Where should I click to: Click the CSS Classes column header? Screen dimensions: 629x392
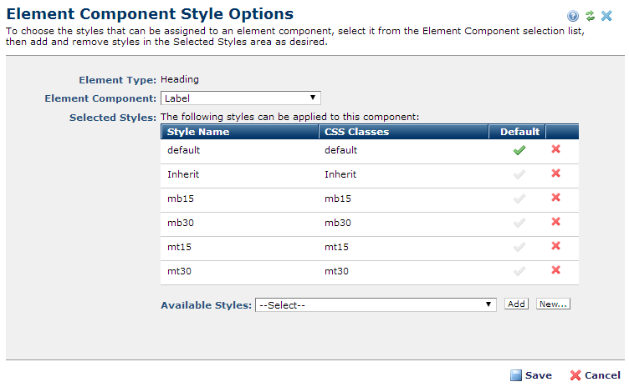(x=357, y=132)
